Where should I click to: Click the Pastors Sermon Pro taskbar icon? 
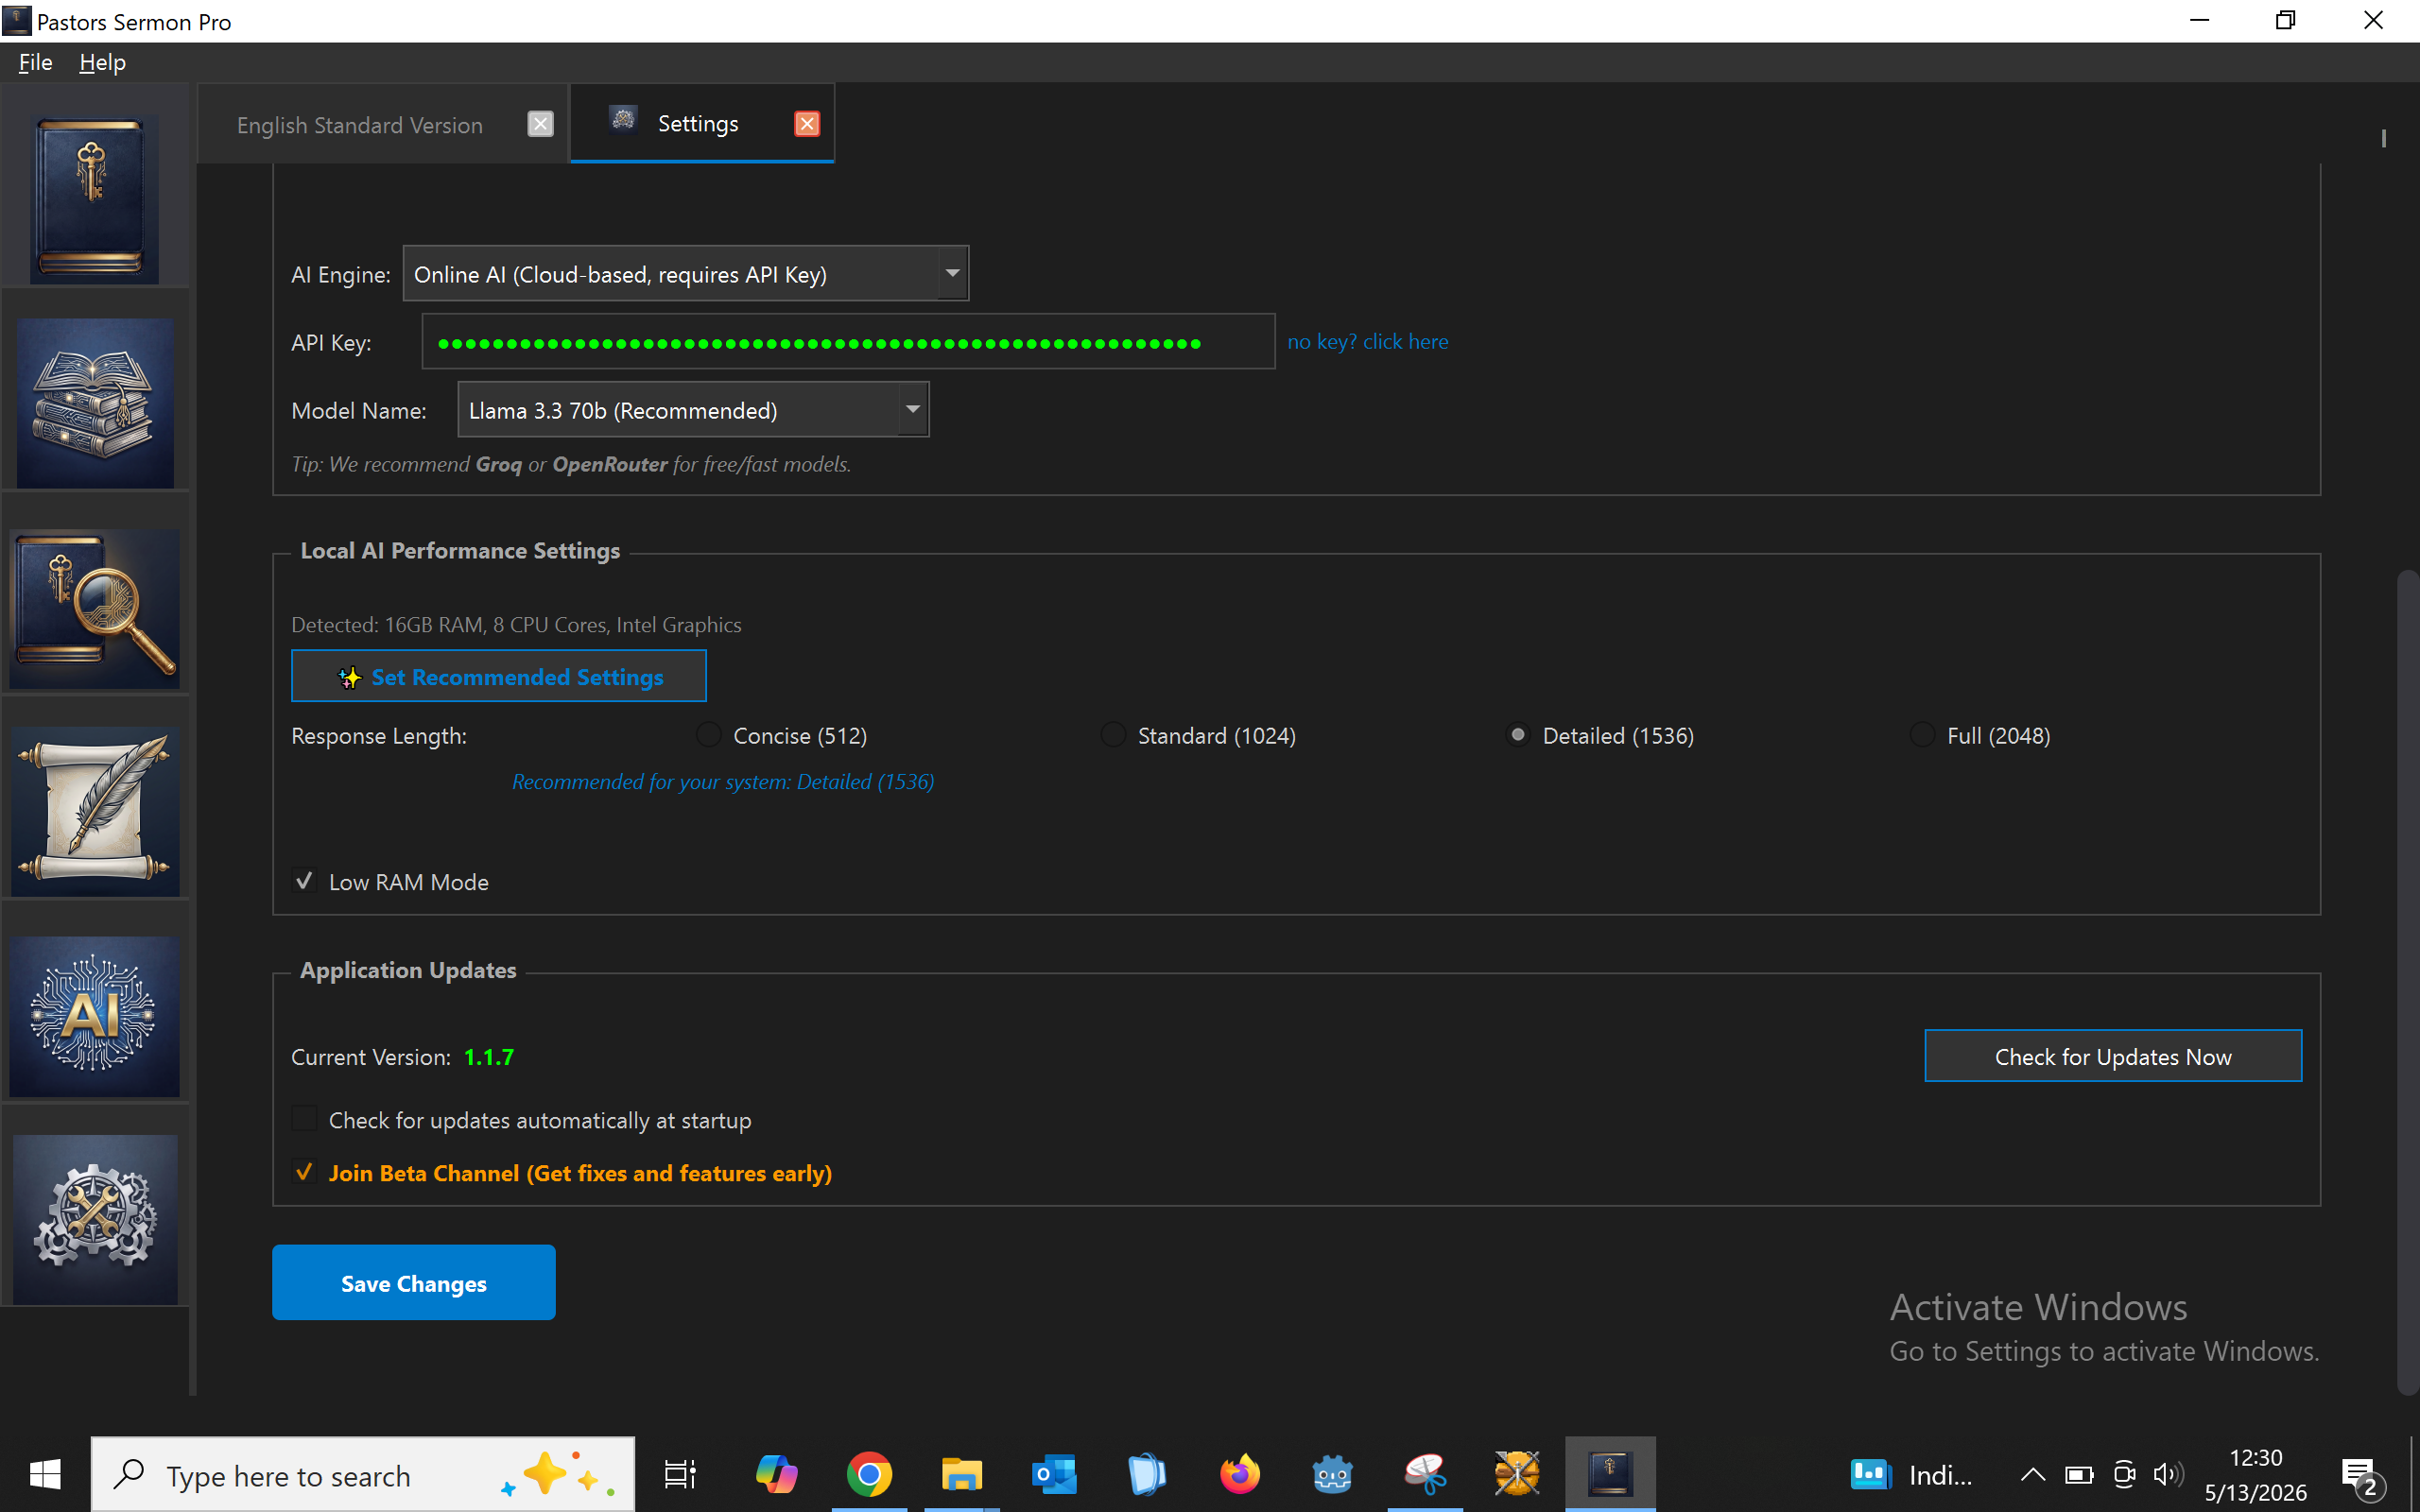(1610, 1474)
